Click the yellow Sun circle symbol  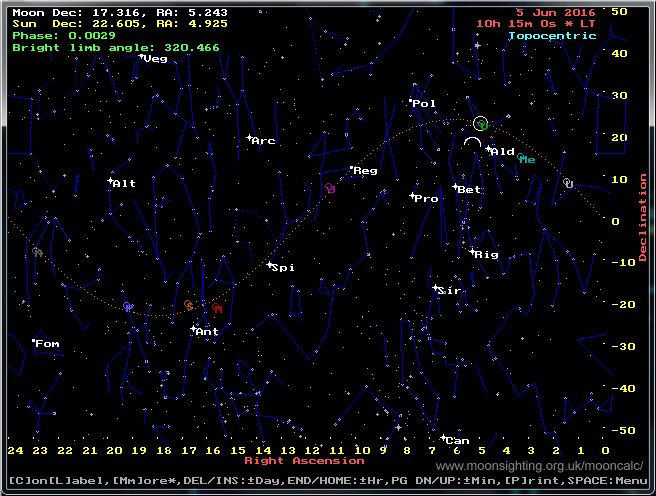pyautogui.click(x=481, y=123)
